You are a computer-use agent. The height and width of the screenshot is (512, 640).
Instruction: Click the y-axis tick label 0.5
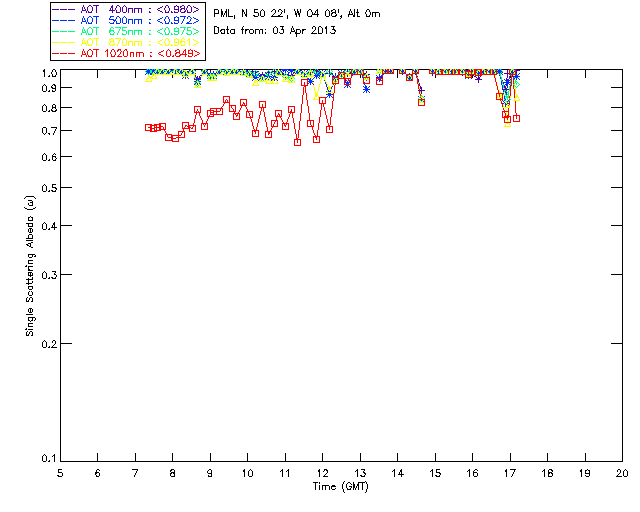pos(49,188)
